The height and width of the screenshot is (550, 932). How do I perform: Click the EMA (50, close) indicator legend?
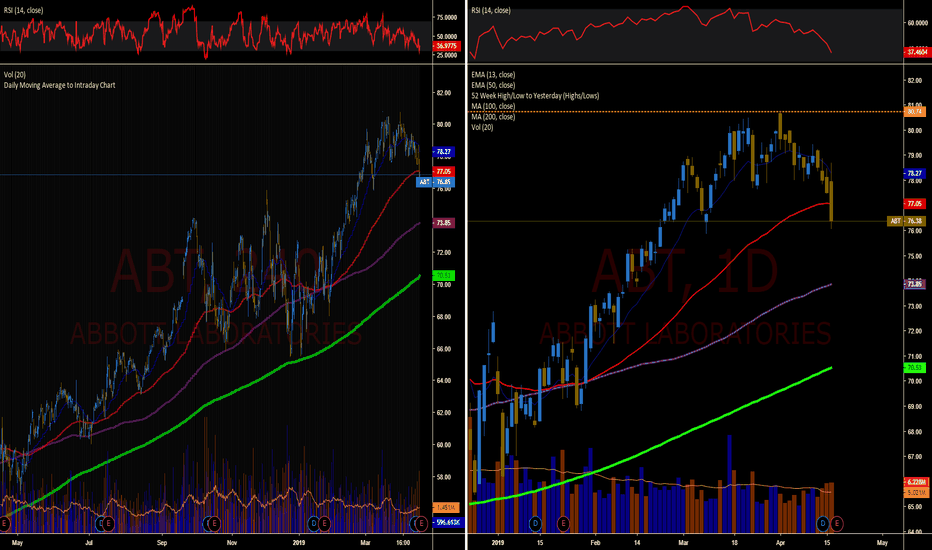tap(493, 85)
